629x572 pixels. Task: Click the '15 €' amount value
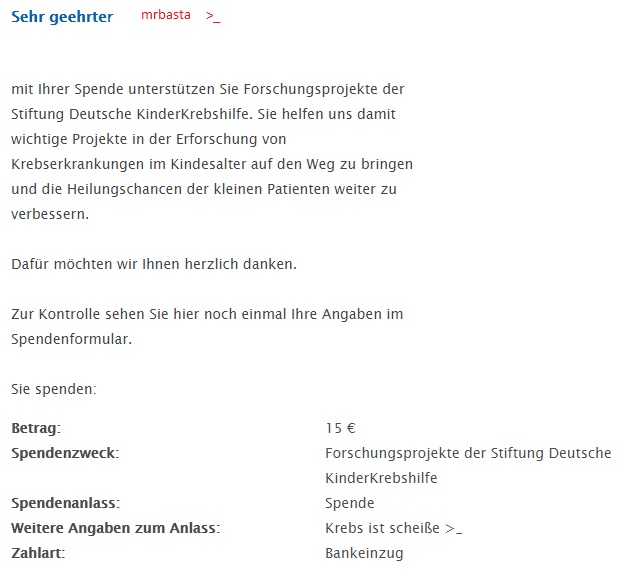pos(341,428)
